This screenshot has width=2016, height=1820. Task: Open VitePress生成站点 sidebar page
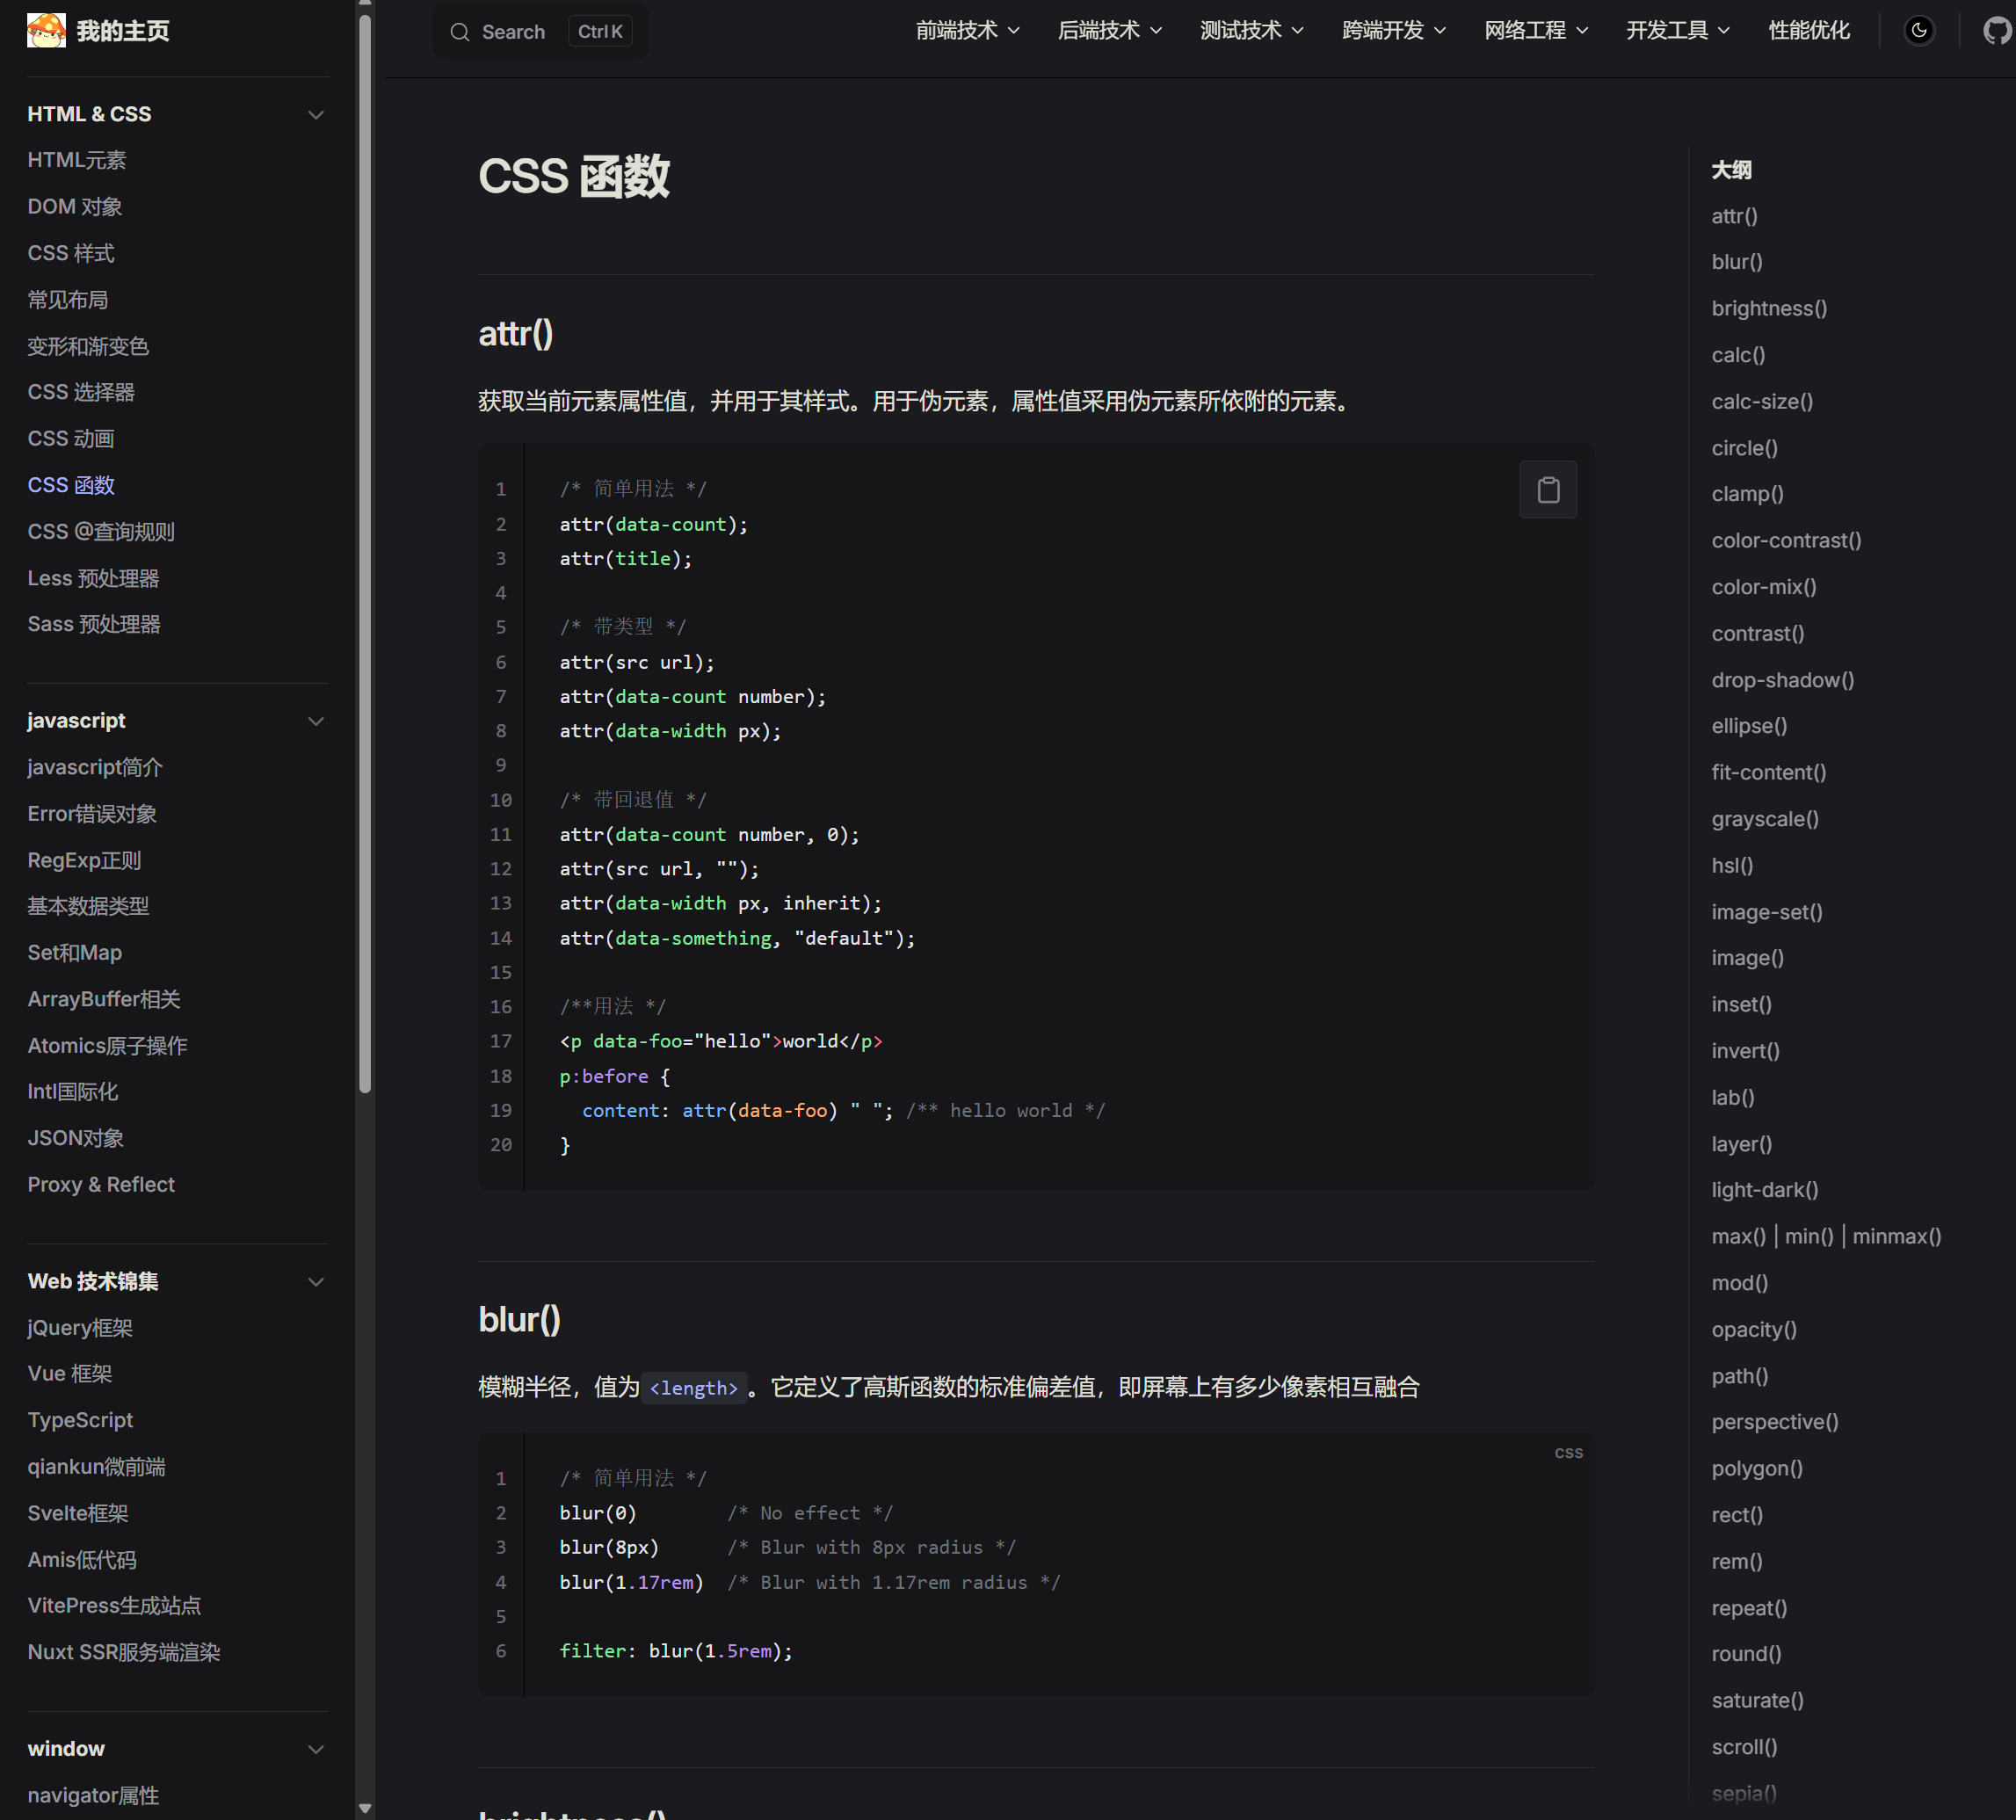click(114, 1607)
